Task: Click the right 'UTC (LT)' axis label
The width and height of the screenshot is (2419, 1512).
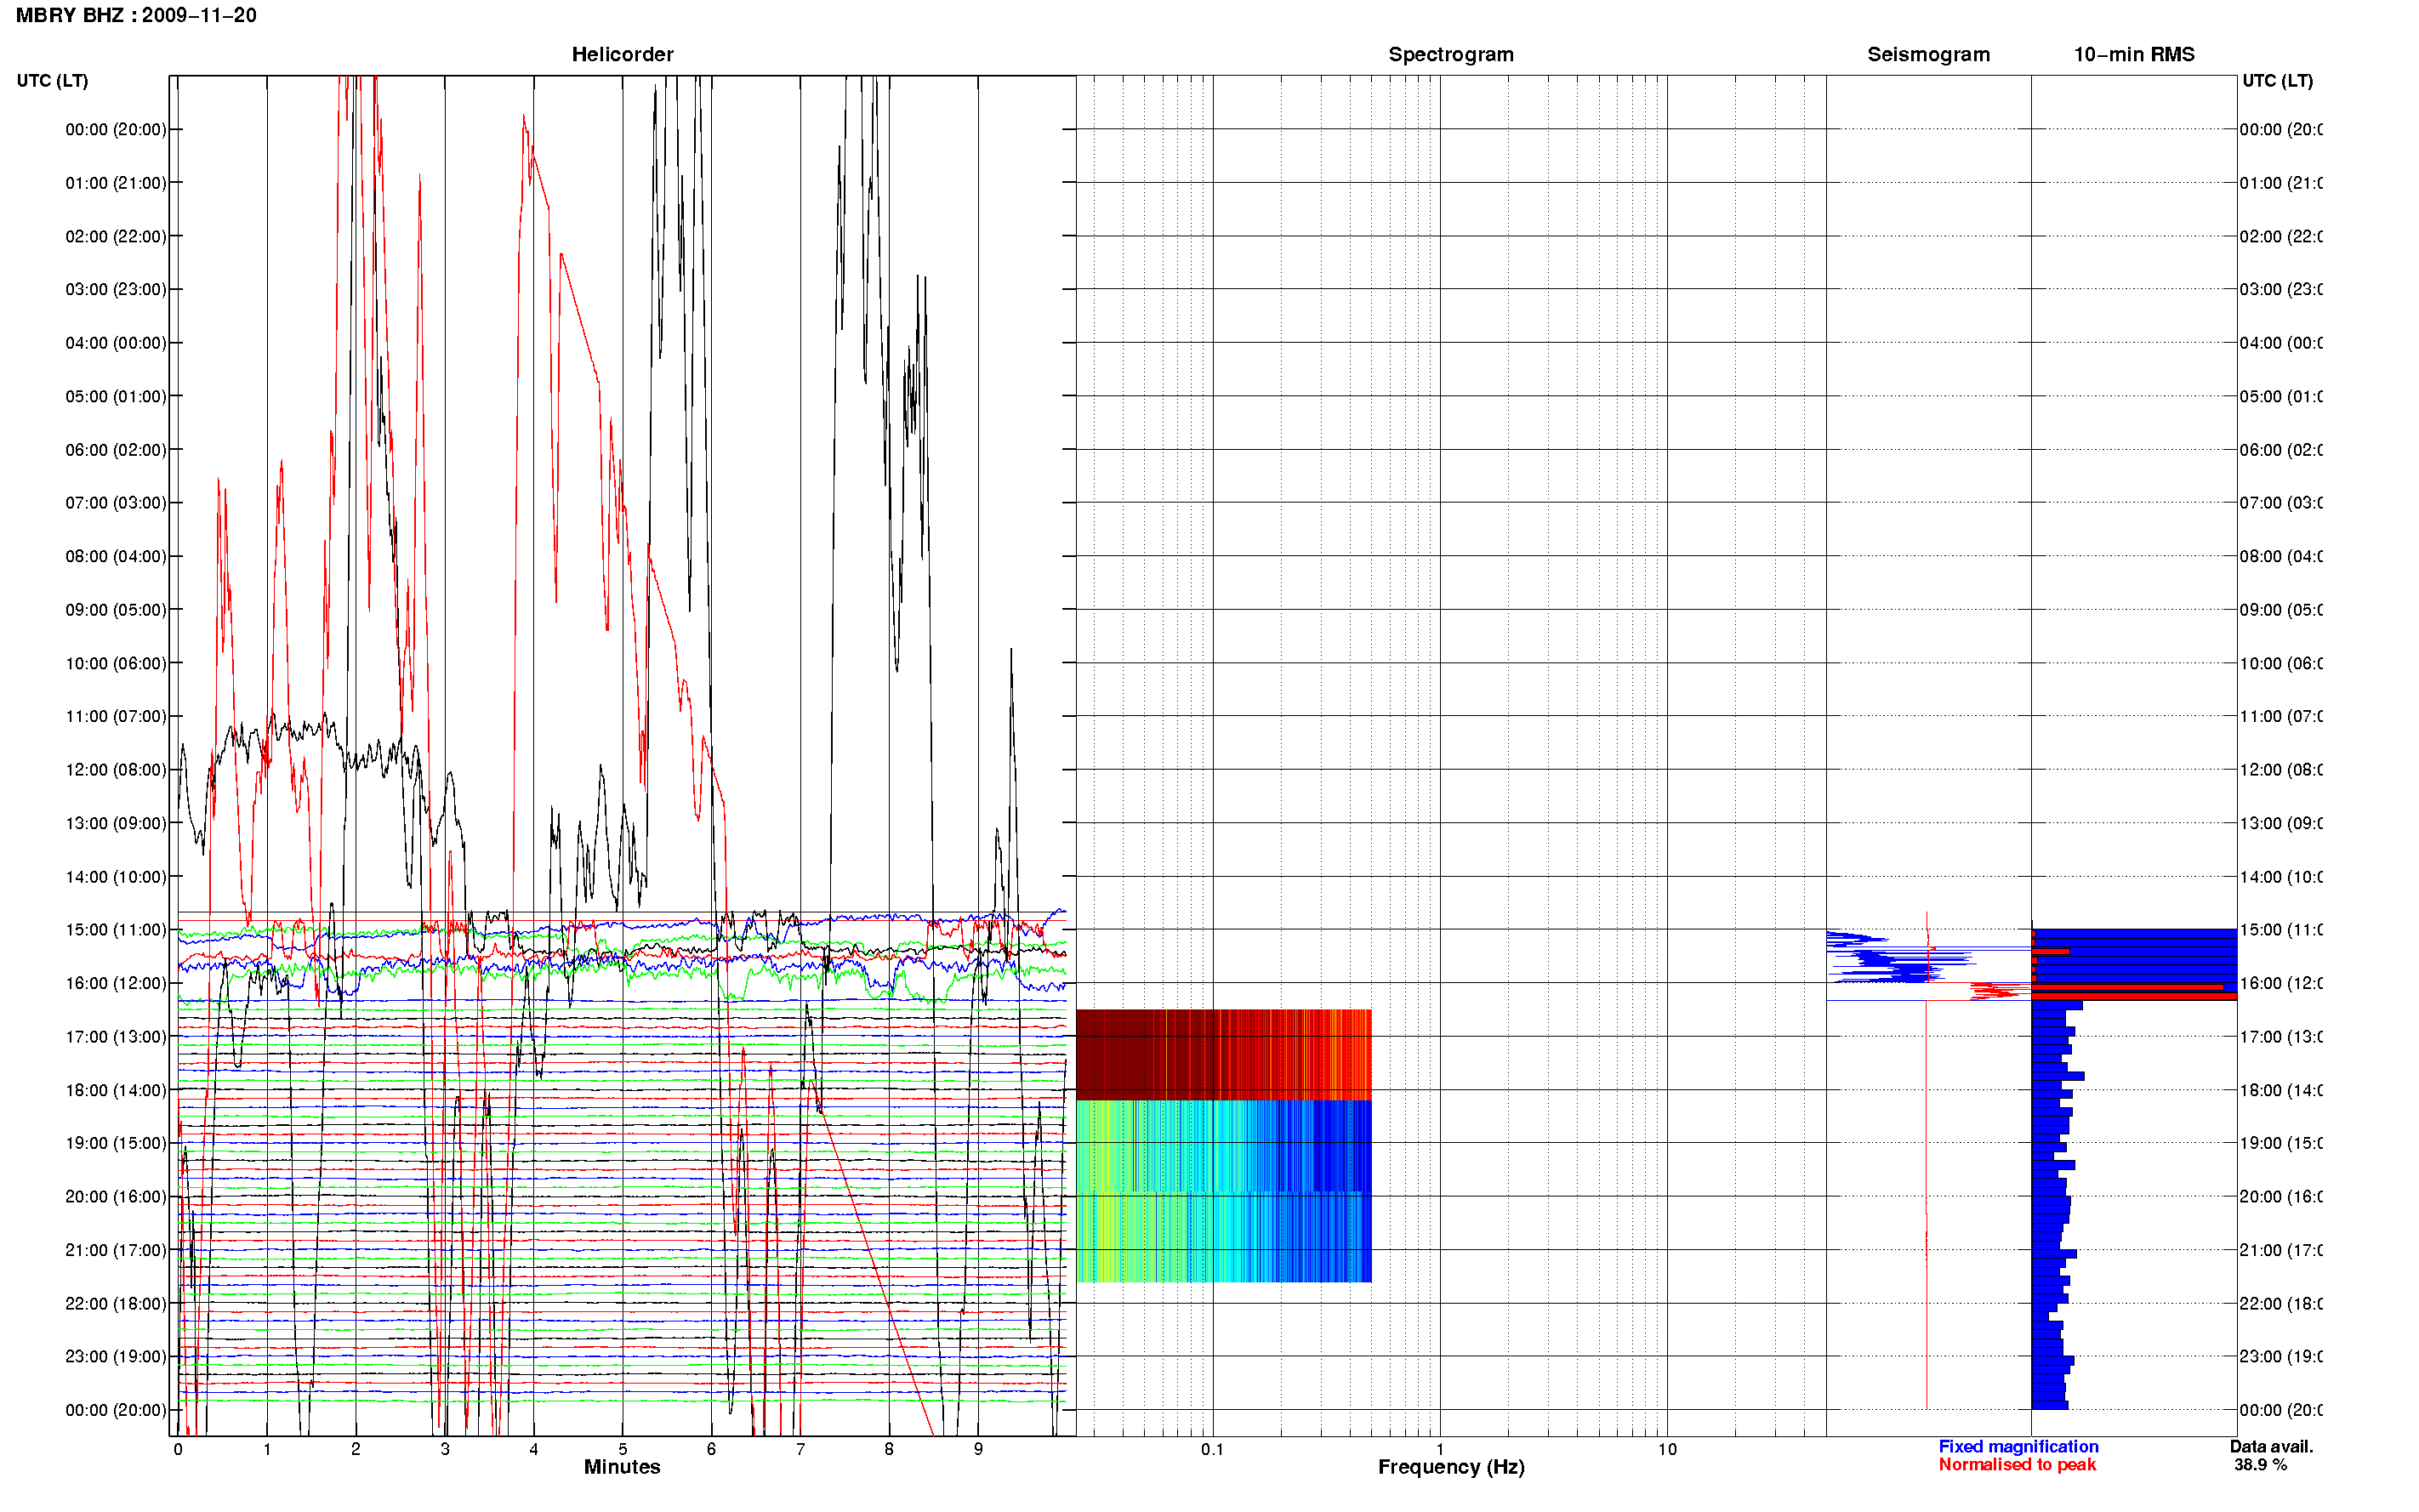Action: pos(2277,80)
